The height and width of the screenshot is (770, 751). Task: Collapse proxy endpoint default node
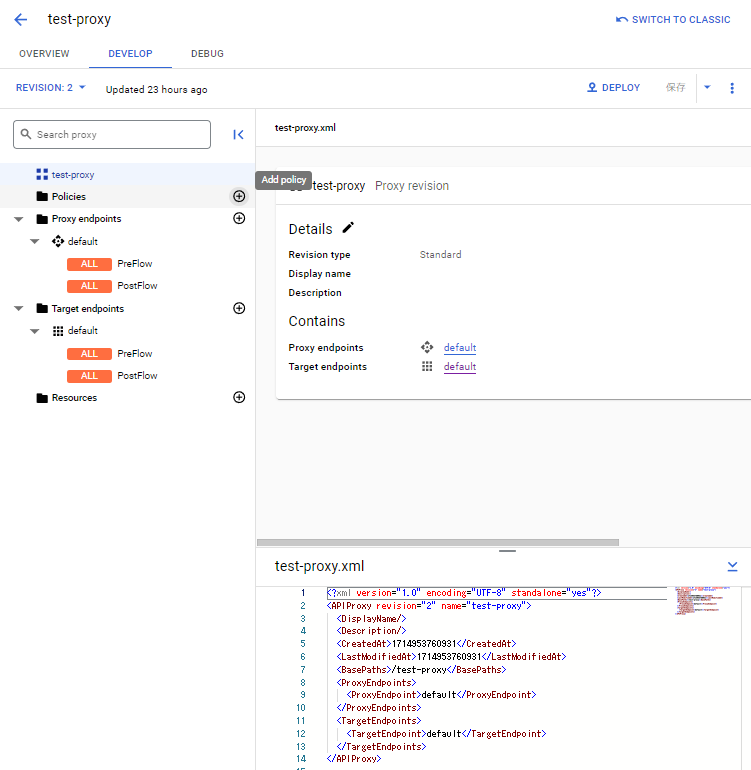[x=34, y=242]
